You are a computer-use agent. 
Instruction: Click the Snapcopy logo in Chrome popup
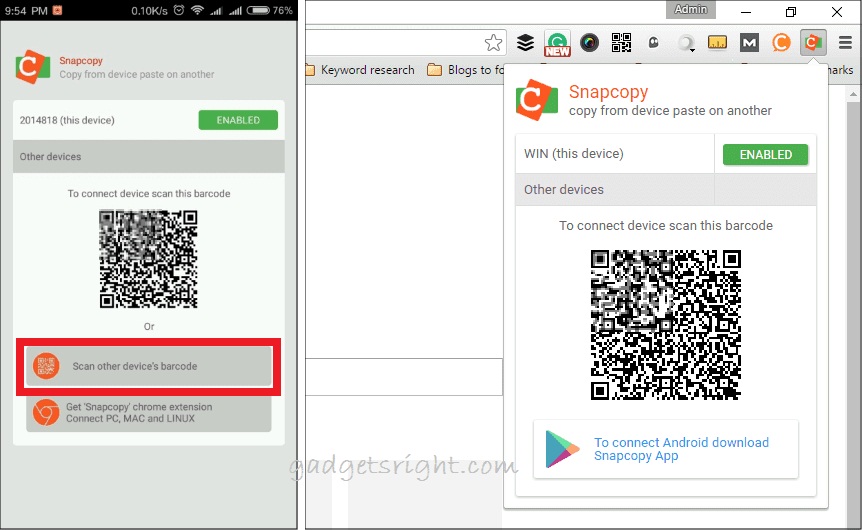click(536, 100)
